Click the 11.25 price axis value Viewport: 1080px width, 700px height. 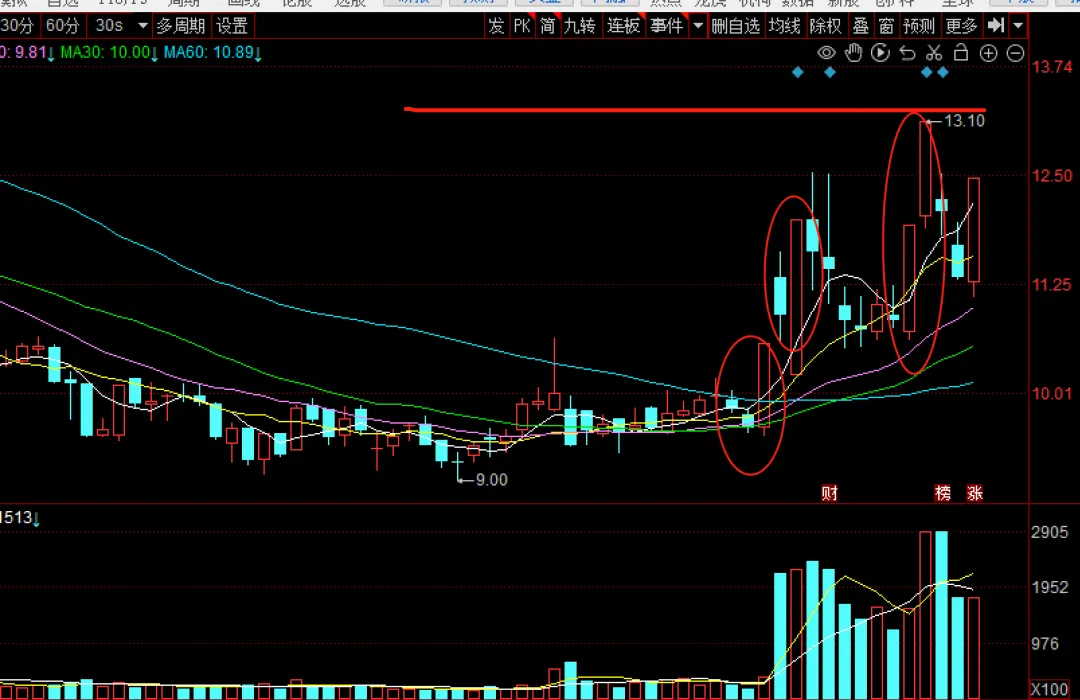[x=1052, y=285]
